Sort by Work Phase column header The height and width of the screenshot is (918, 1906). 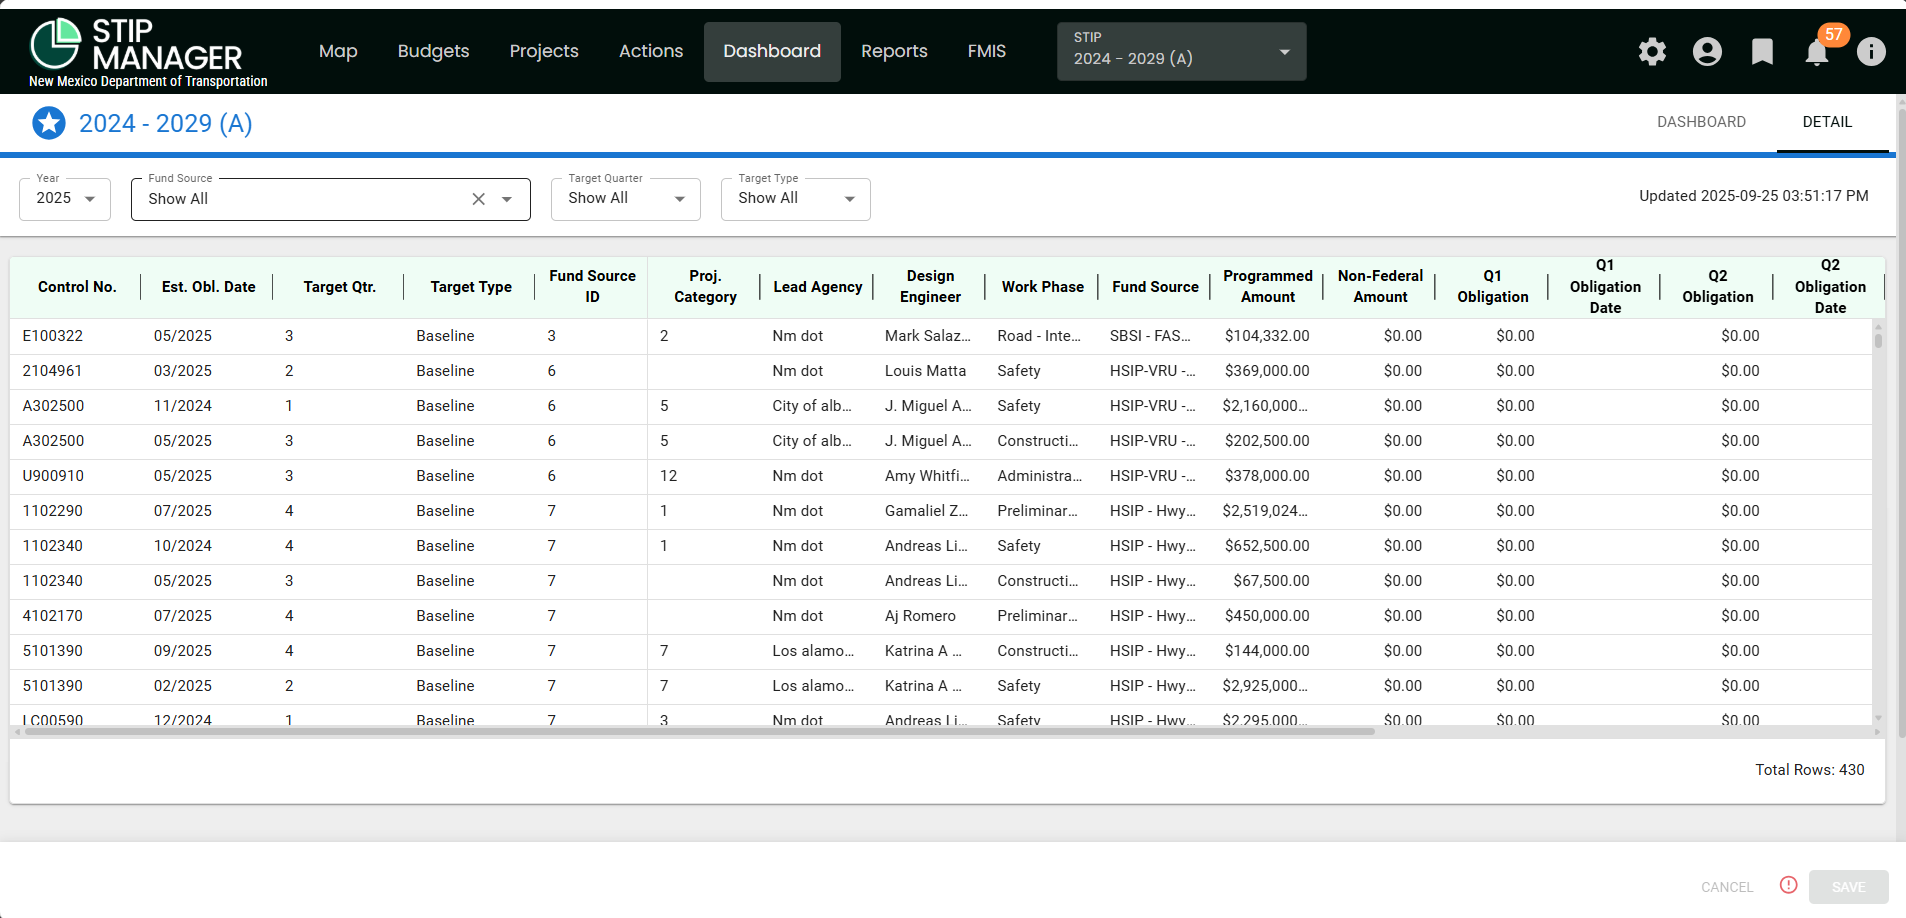(1042, 287)
